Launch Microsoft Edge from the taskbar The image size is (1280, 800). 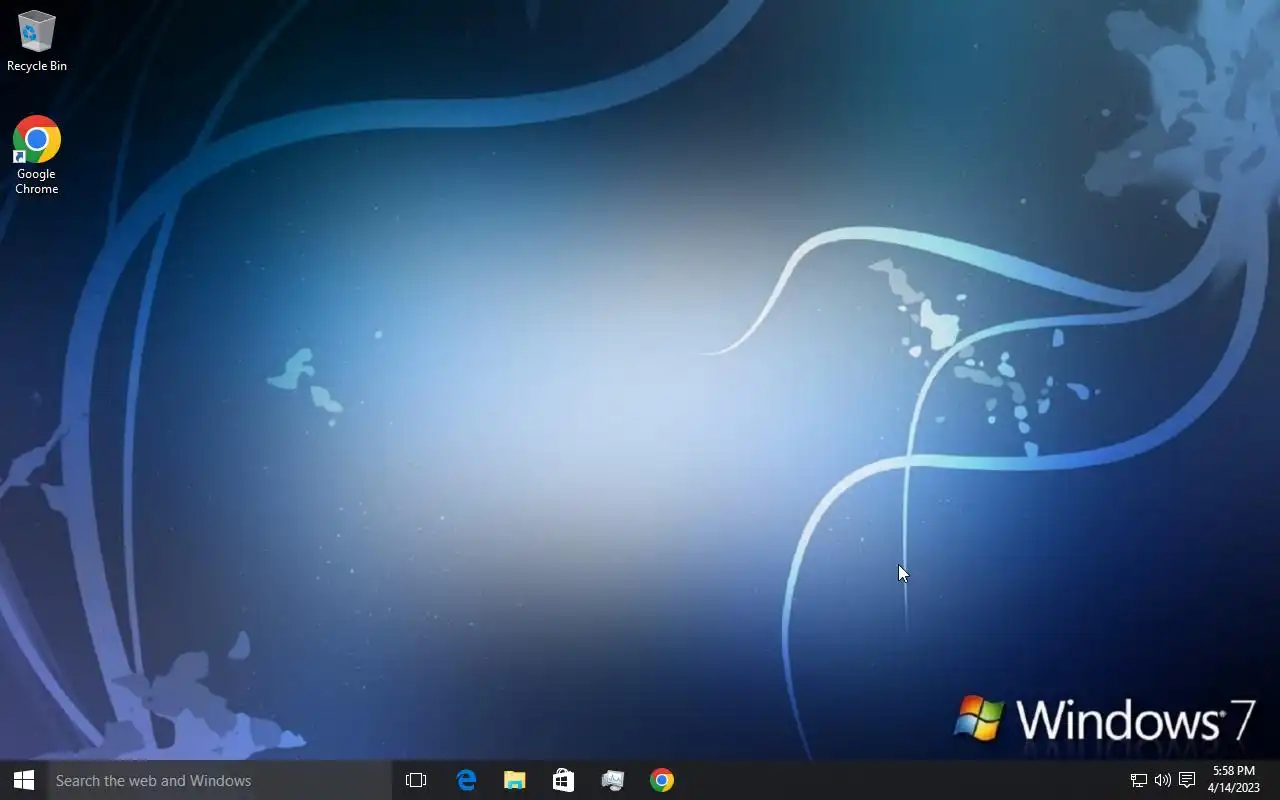pyautogui.click(x=466, y=780)
